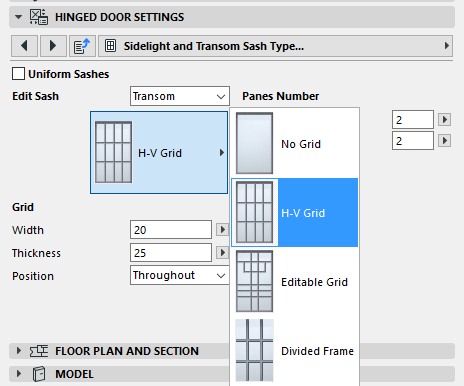Click the second Panes Number input field

pos(413,141)
